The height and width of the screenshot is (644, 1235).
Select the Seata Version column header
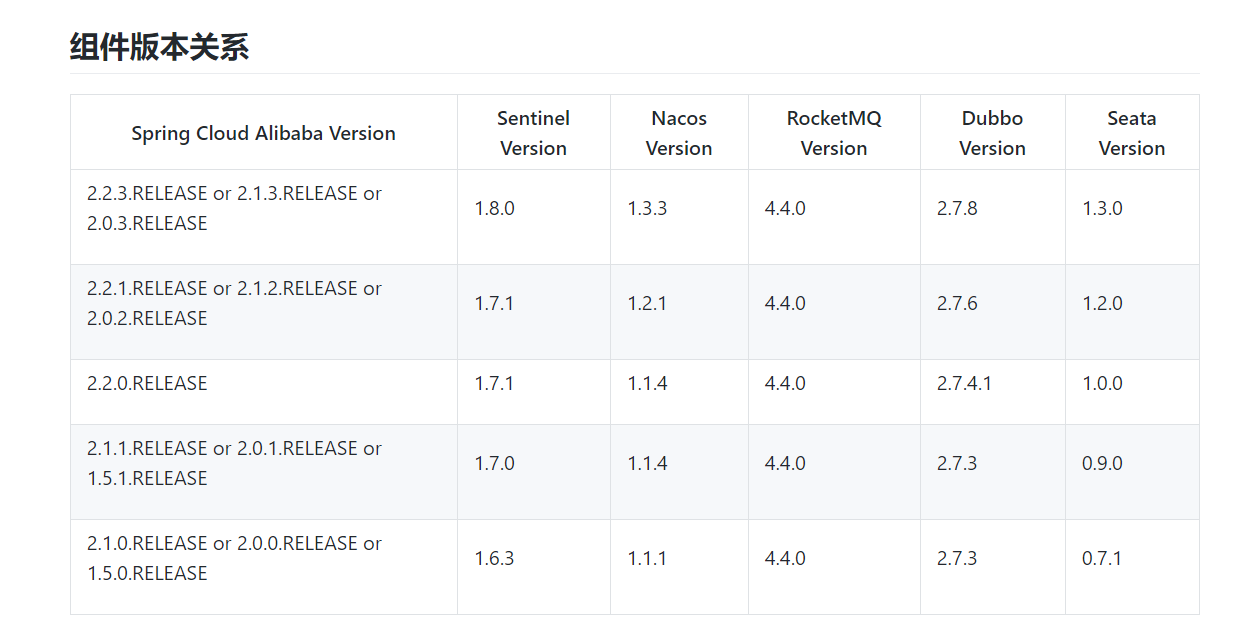pyautogui.click(x=1131, y=133)
